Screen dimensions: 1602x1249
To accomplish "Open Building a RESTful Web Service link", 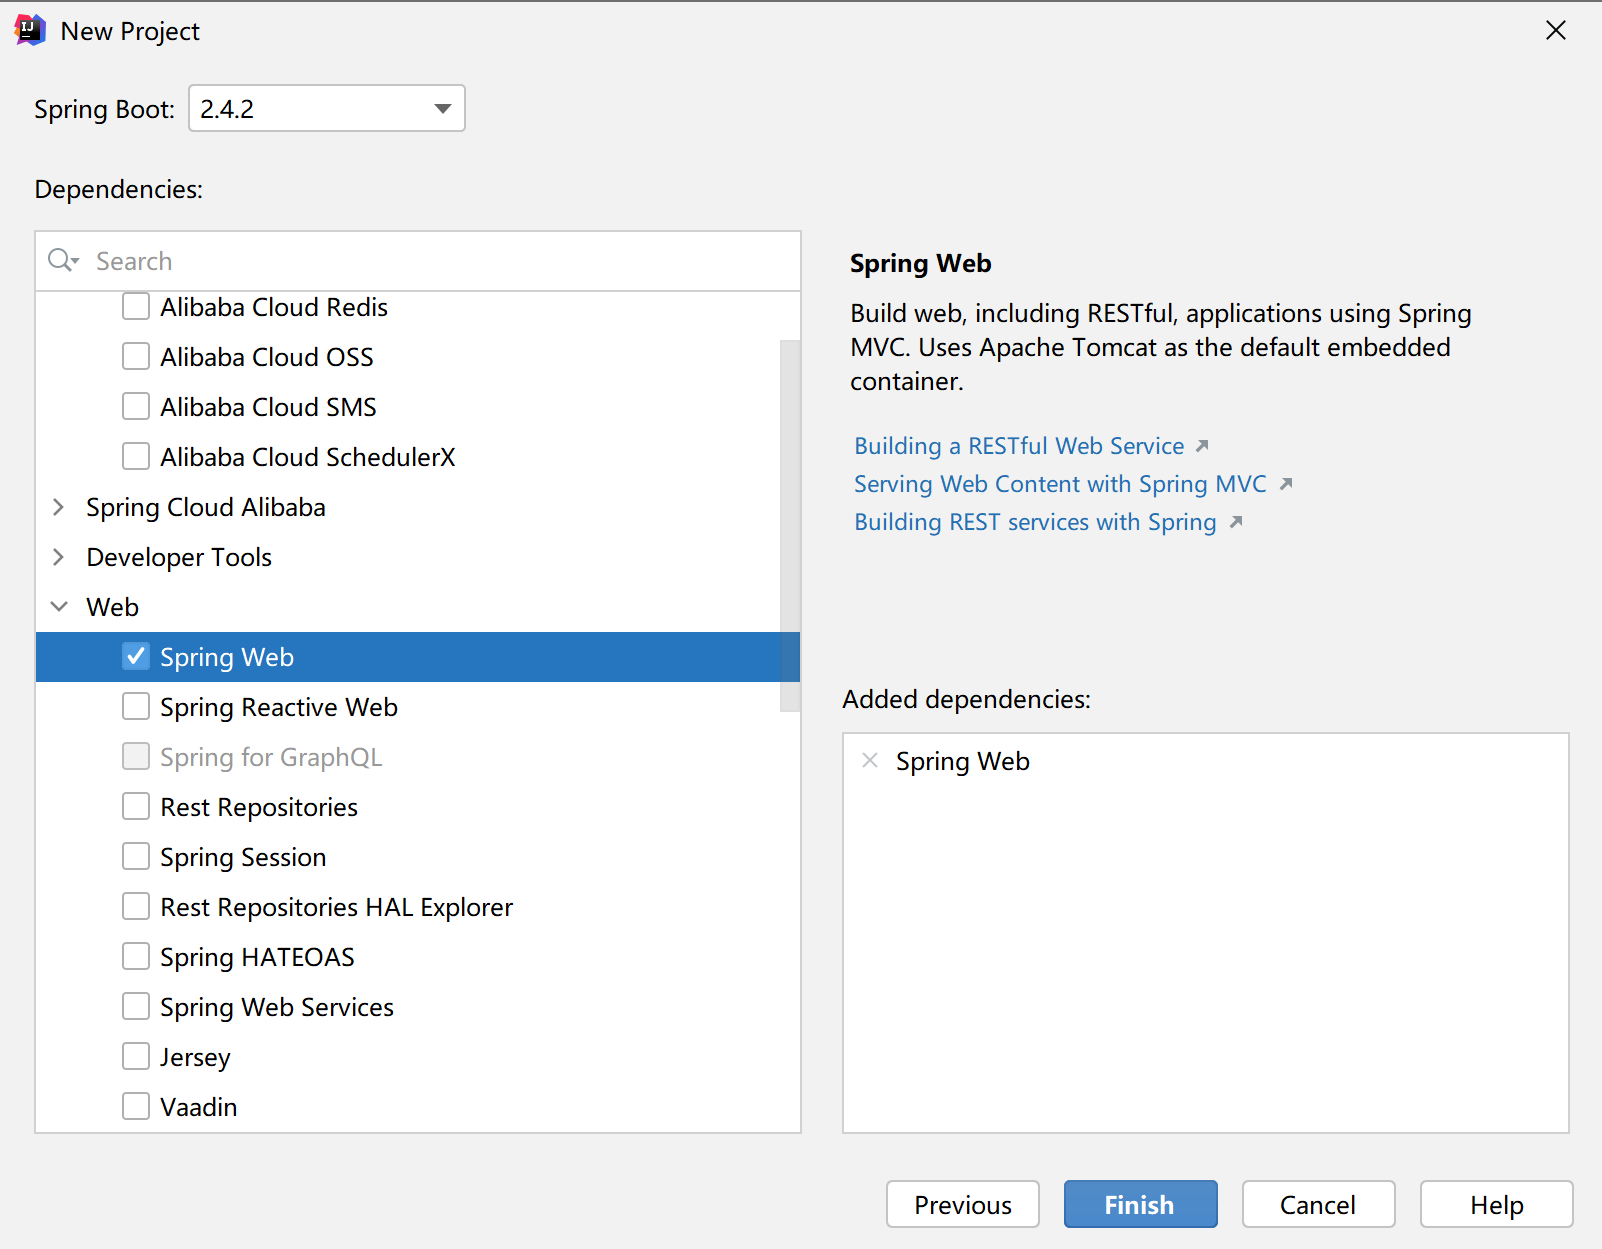I will coord(1019,446).
